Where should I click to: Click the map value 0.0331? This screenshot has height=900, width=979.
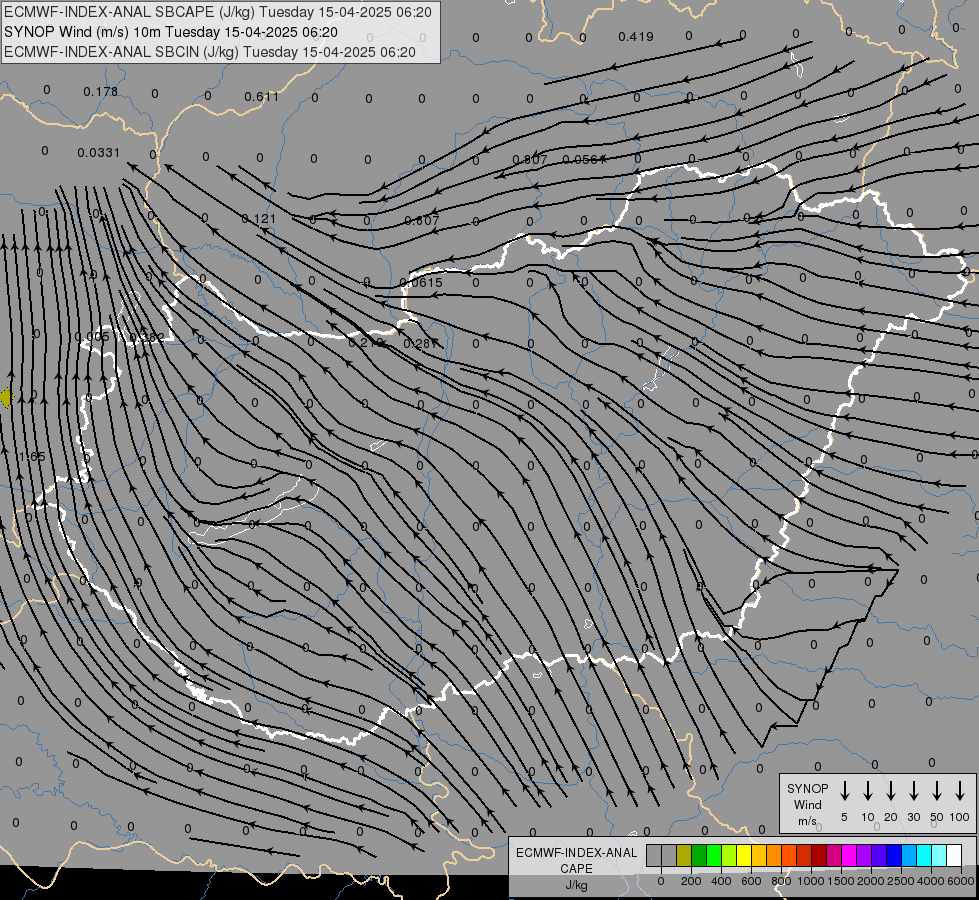click(x=99, y=152)
